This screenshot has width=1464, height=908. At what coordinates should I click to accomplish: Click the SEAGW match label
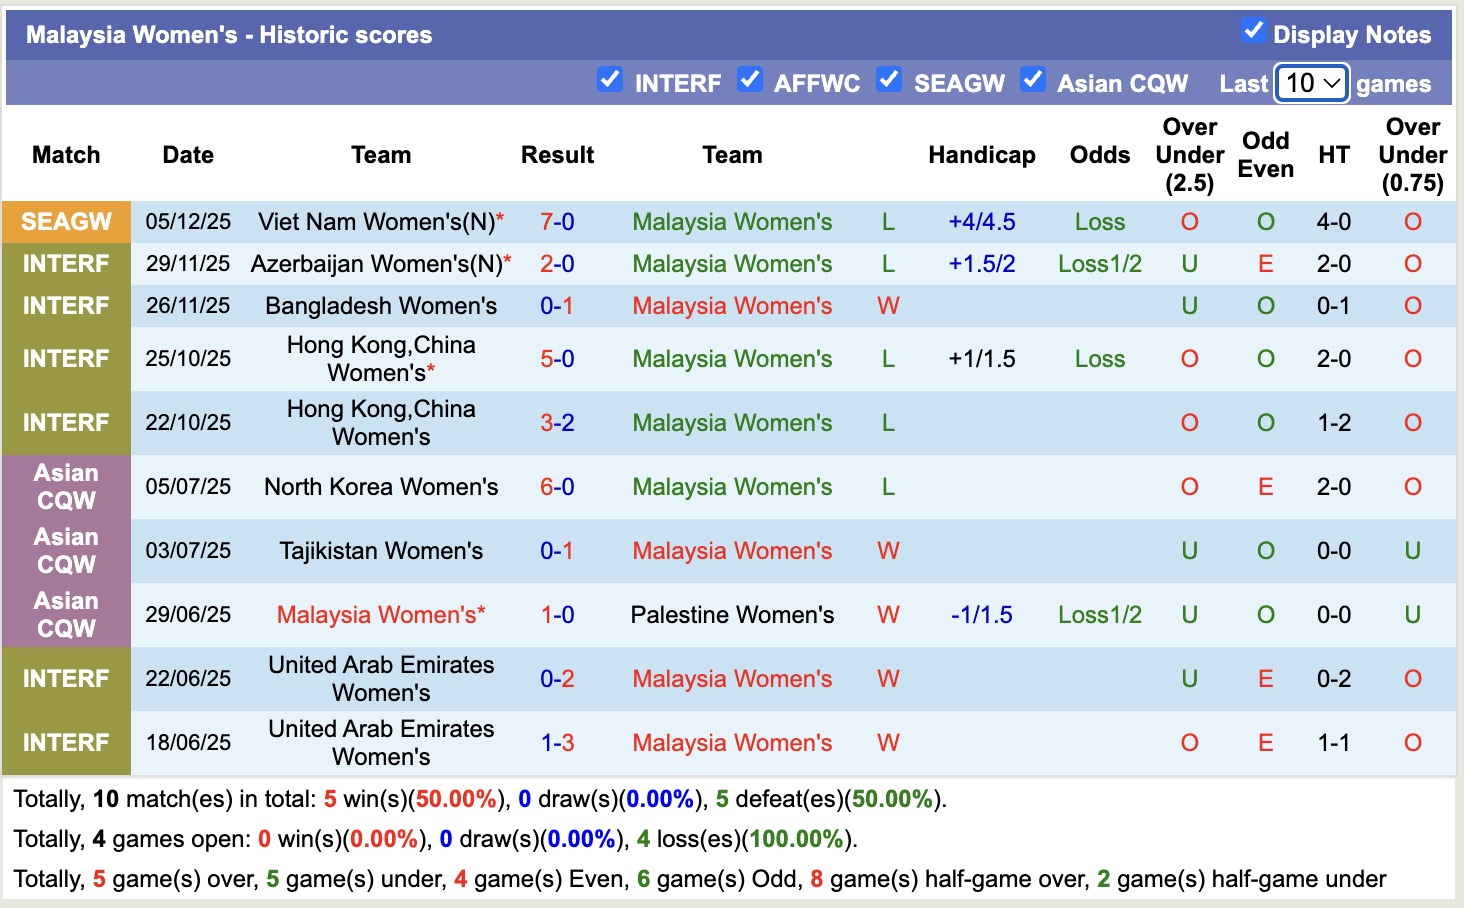click(x=66, y=222)
